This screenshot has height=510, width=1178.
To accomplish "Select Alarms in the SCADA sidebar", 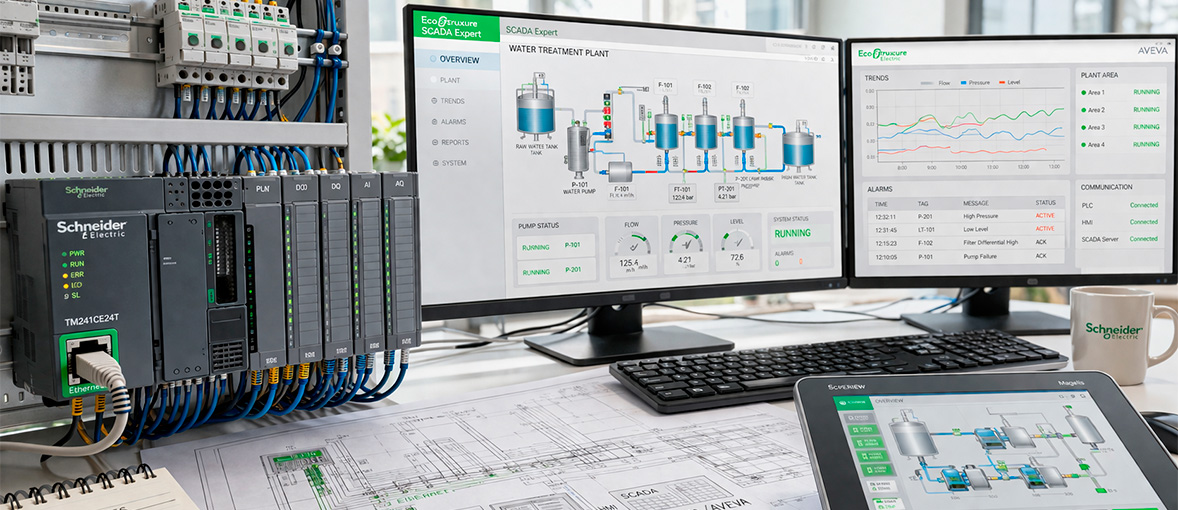I will (x=453, y=122).
